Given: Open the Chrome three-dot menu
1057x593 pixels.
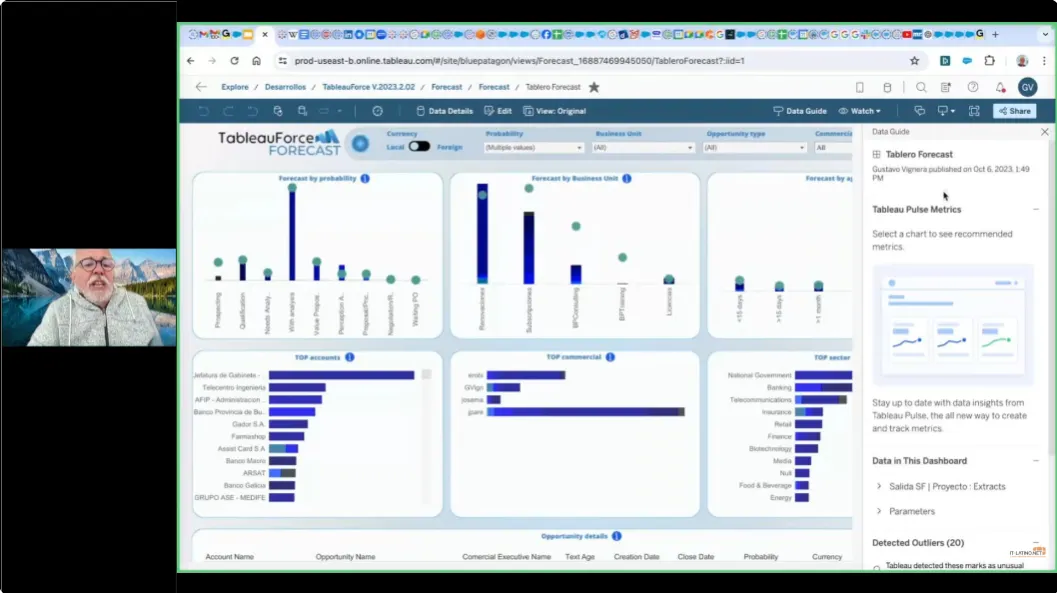Looking at the screenshot, I should click(1044, 61).
